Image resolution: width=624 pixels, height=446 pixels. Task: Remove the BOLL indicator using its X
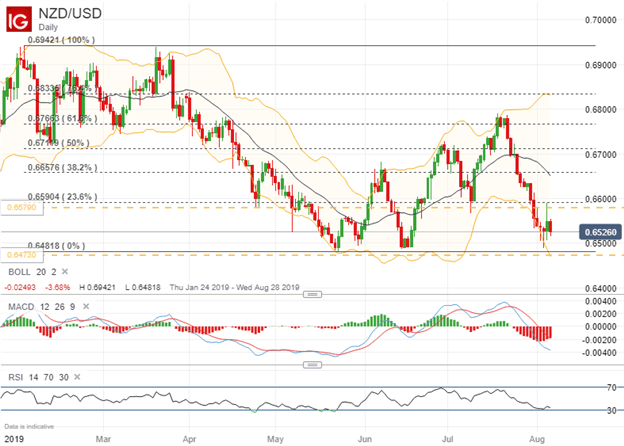[x=65, y=272]
